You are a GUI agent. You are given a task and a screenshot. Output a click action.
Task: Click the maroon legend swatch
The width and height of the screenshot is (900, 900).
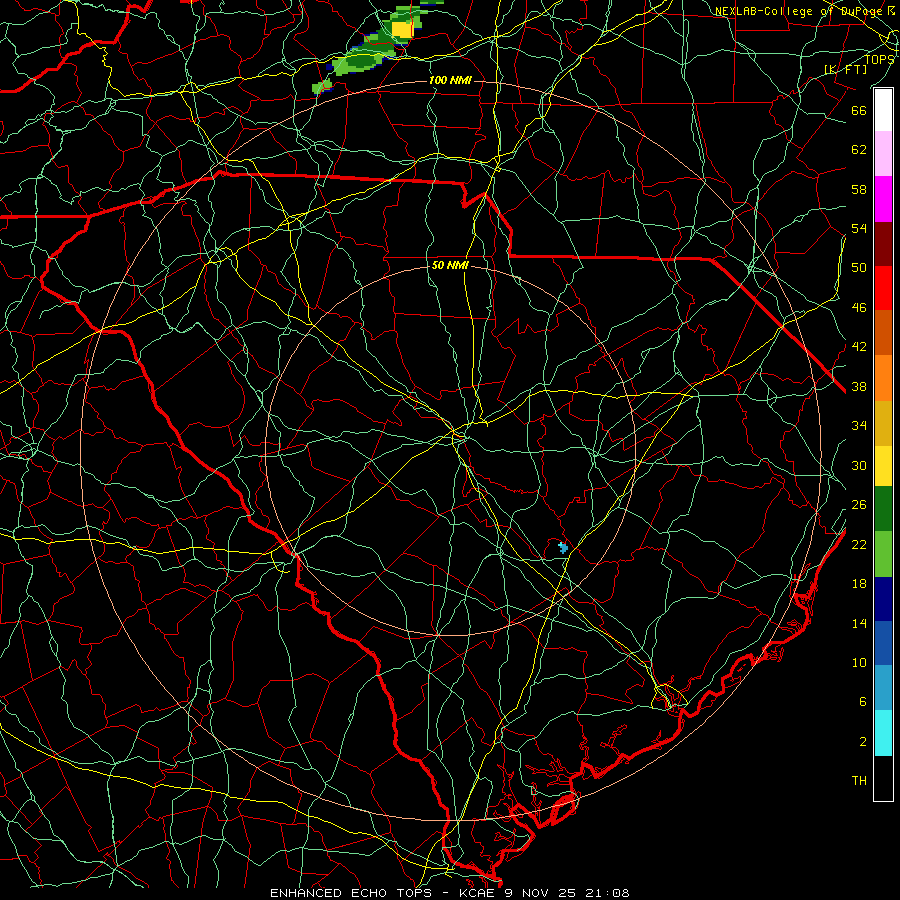coord(883,244)
